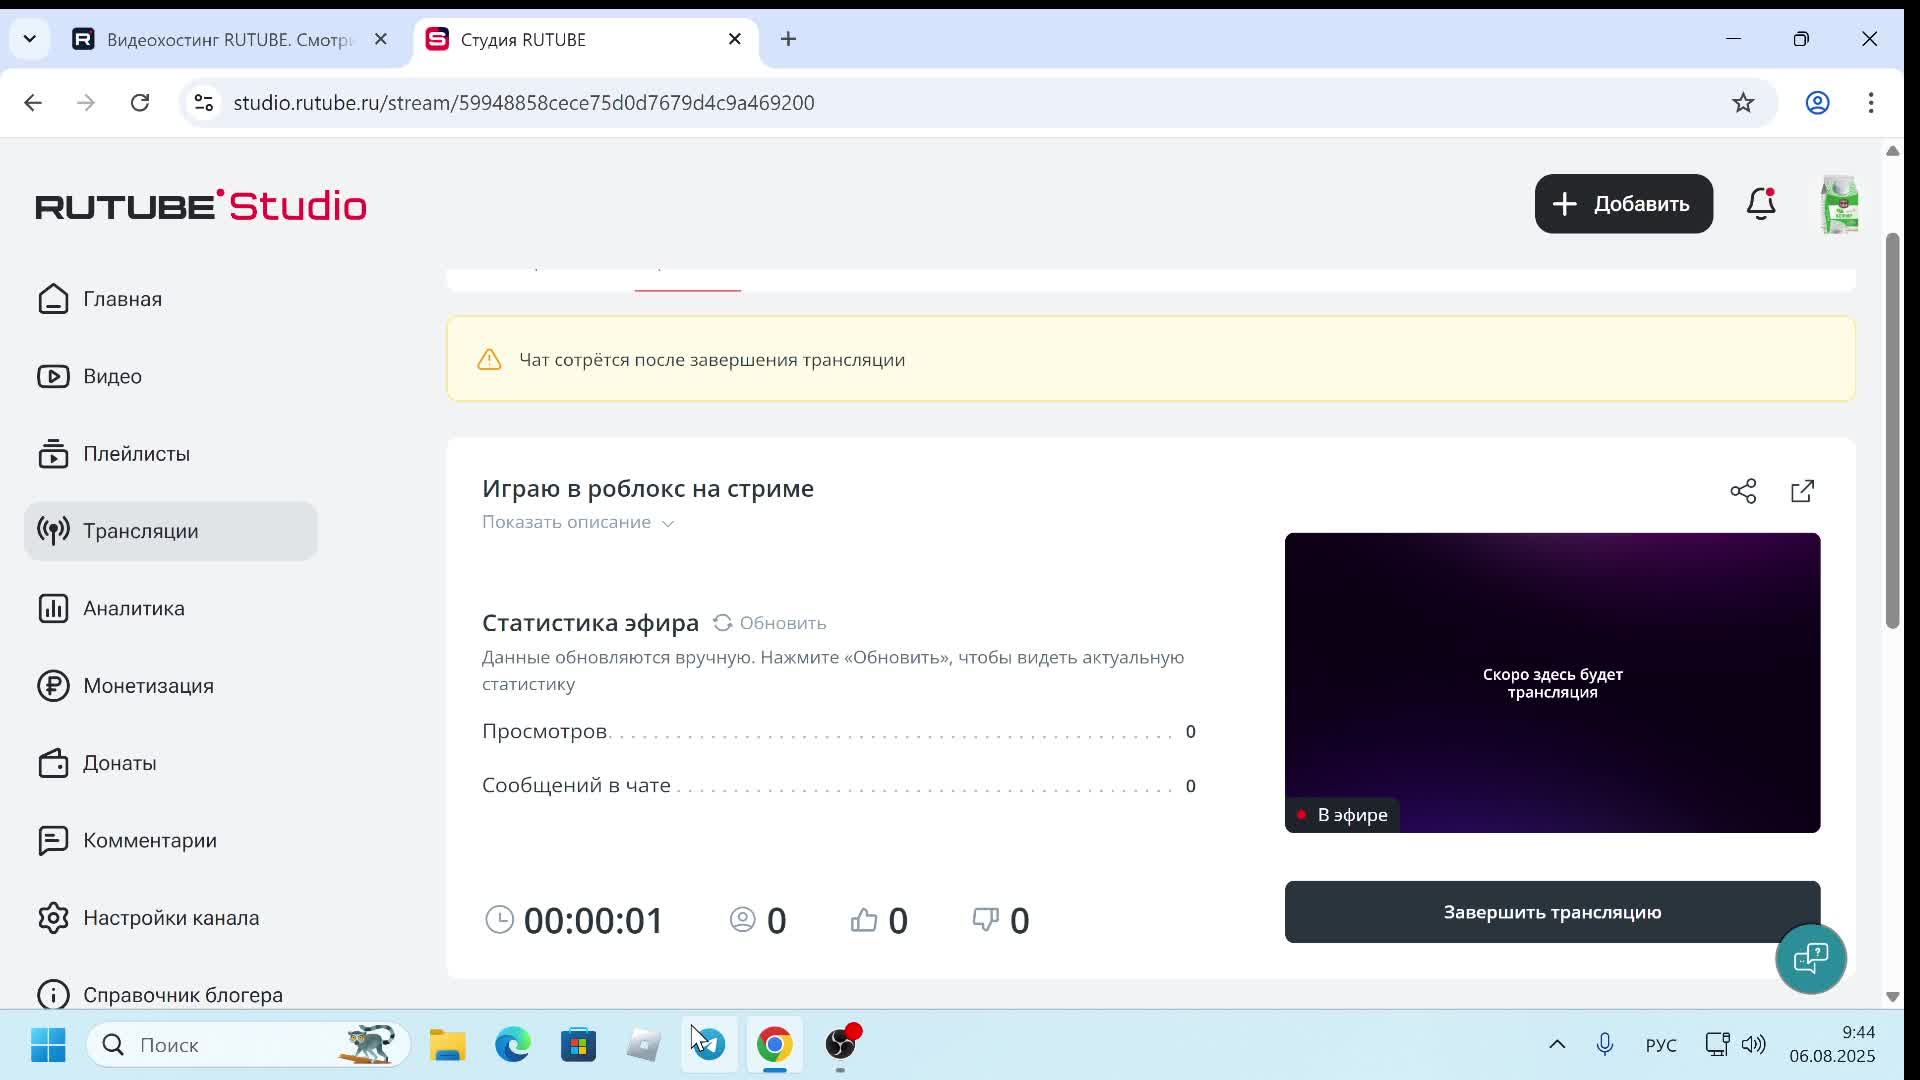Bookmark this page with star icon

click(x=1743, y=103)
